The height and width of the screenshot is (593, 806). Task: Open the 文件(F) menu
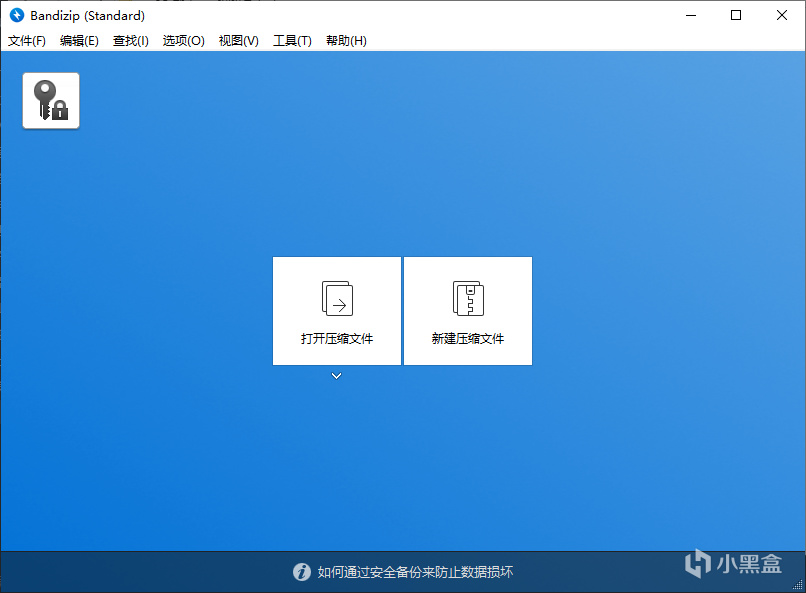coord(27,41)
